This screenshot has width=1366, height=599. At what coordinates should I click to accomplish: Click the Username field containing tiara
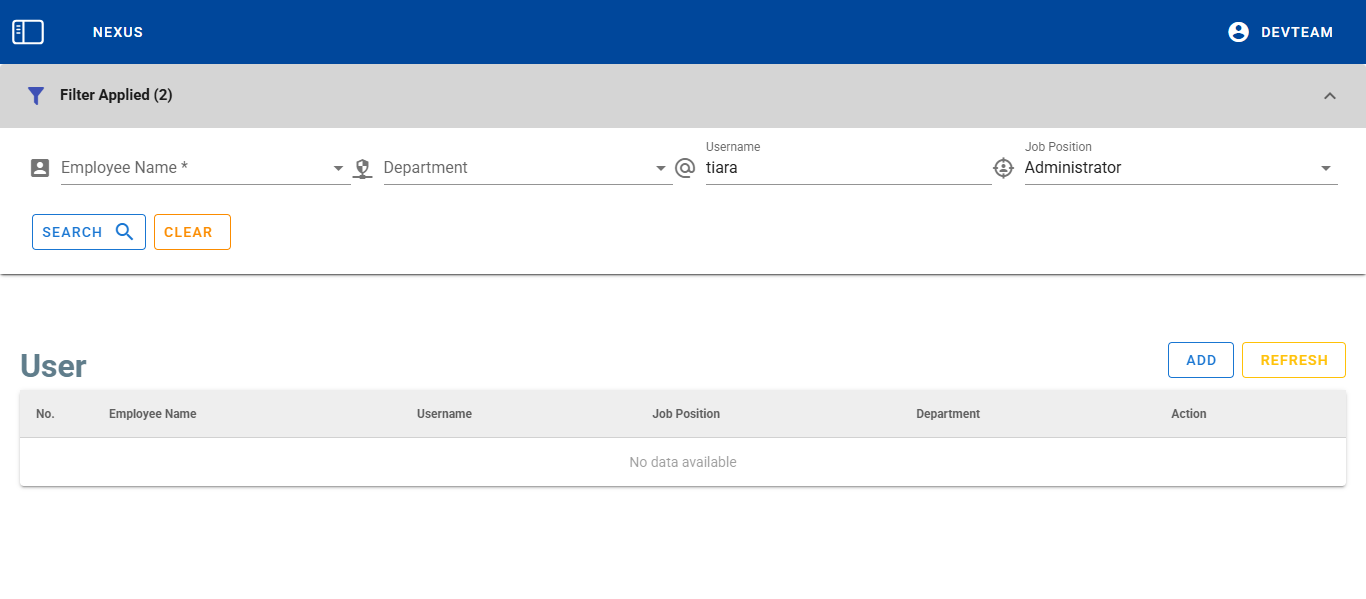[845, 168]
